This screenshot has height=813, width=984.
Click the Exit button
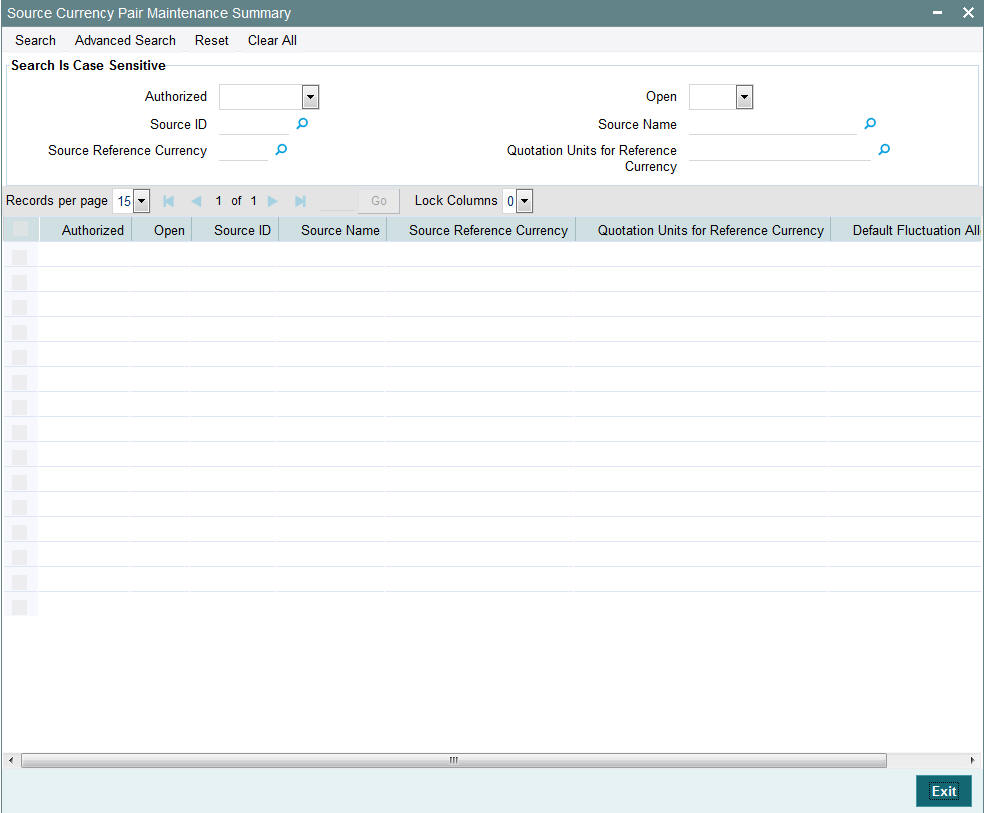[944, 791]
